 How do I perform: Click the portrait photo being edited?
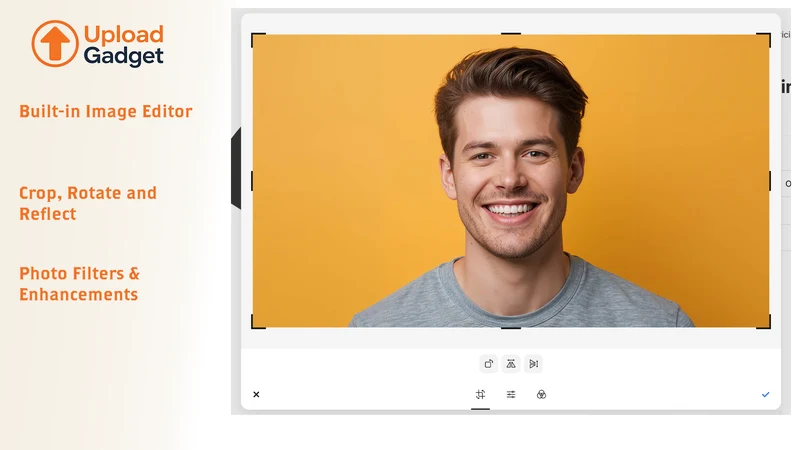pyautogui.click(x=511, y=181)
